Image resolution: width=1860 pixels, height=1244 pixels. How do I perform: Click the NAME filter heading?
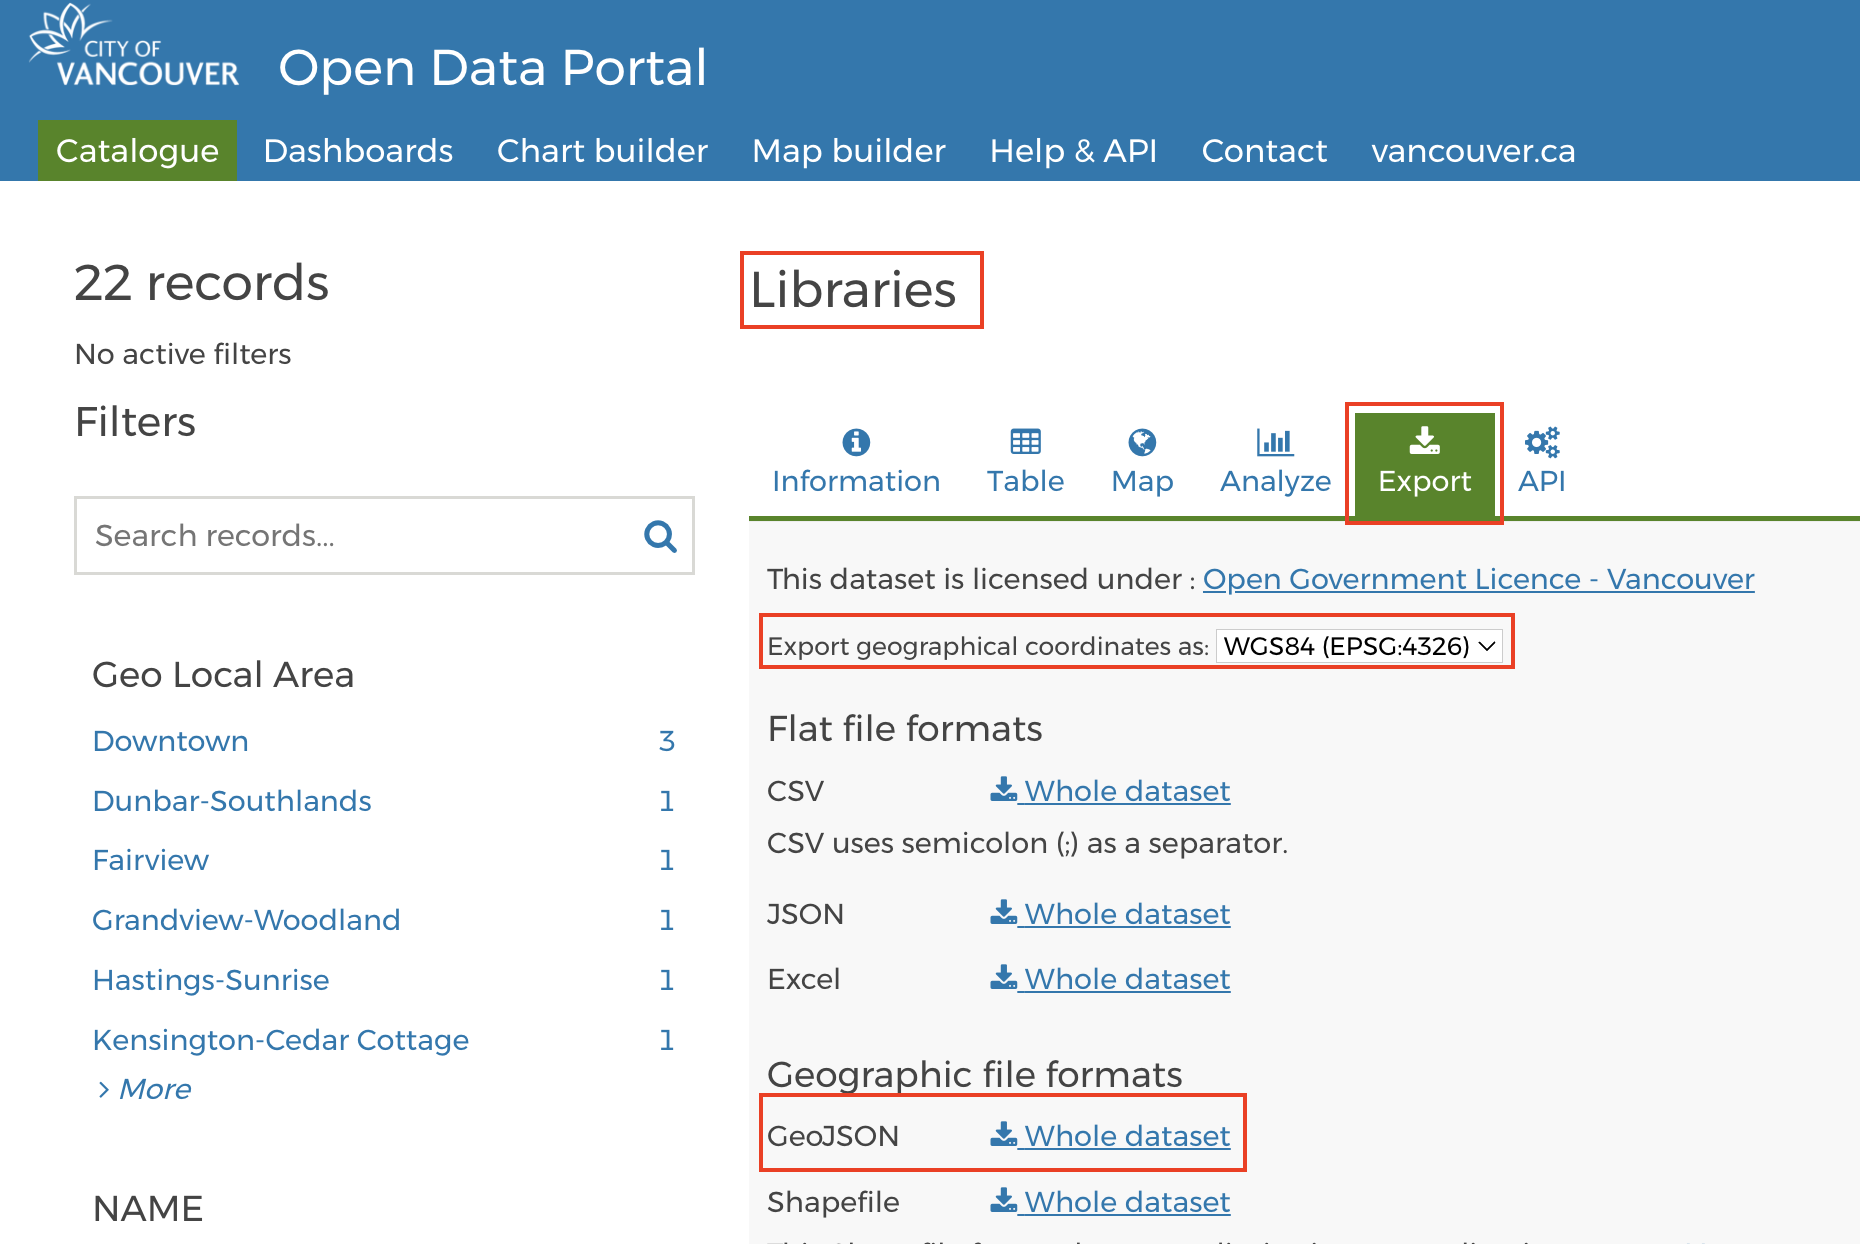pyautogui.click(x=148, y=1208)
